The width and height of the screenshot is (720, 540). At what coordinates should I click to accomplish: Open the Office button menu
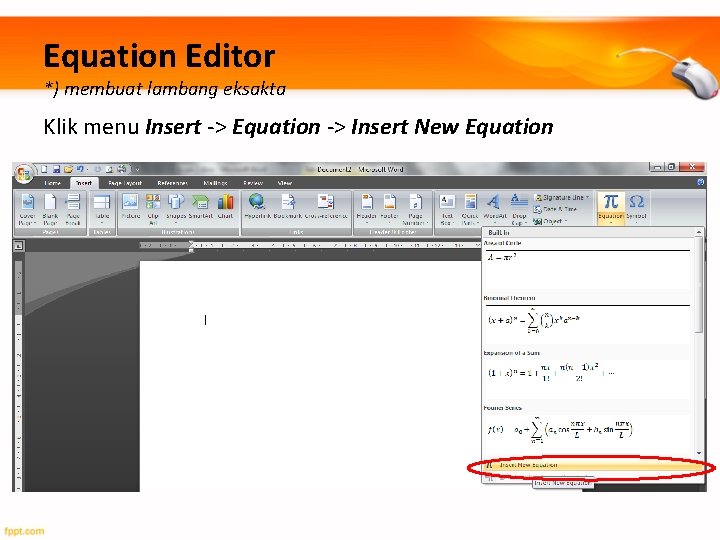point(23,174)
